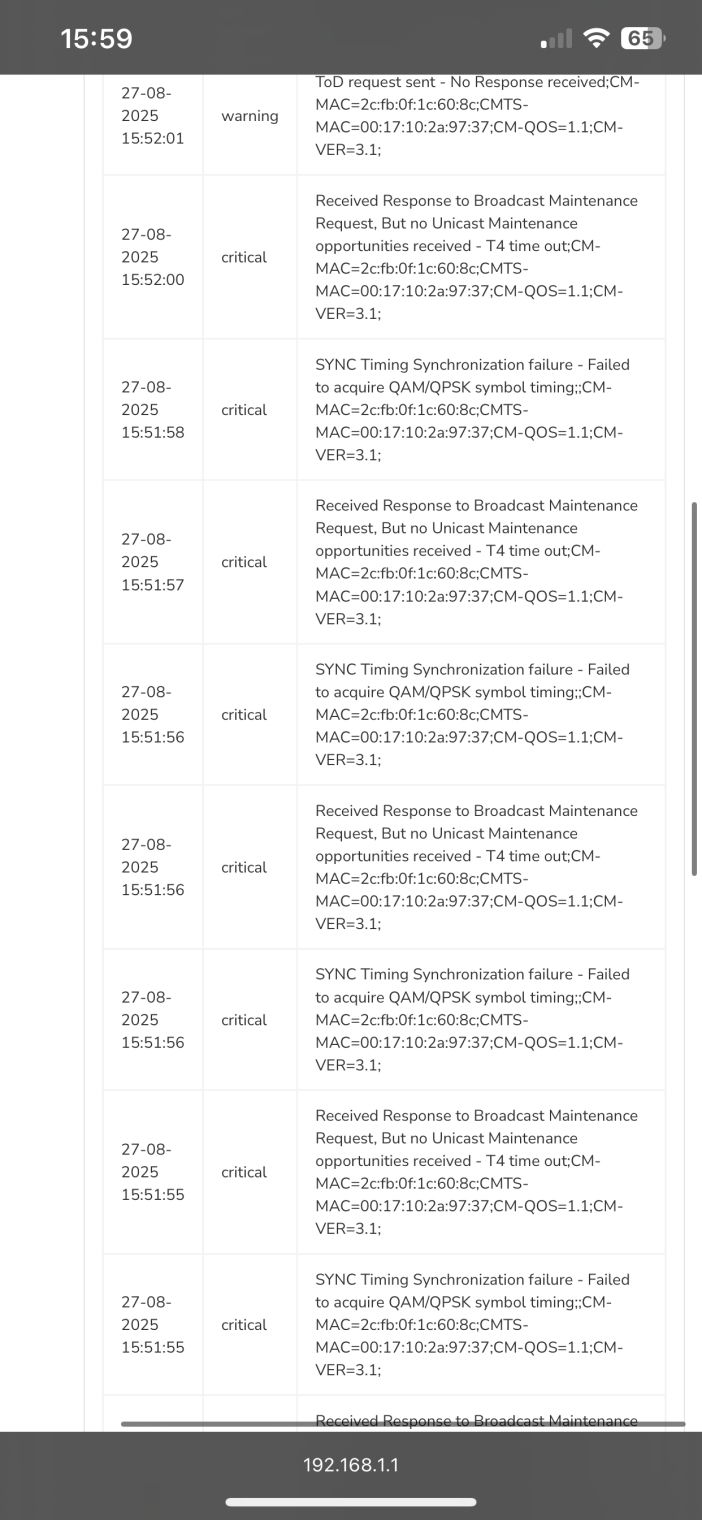Click the vertical page scrollbar thumb

(694, 690)
